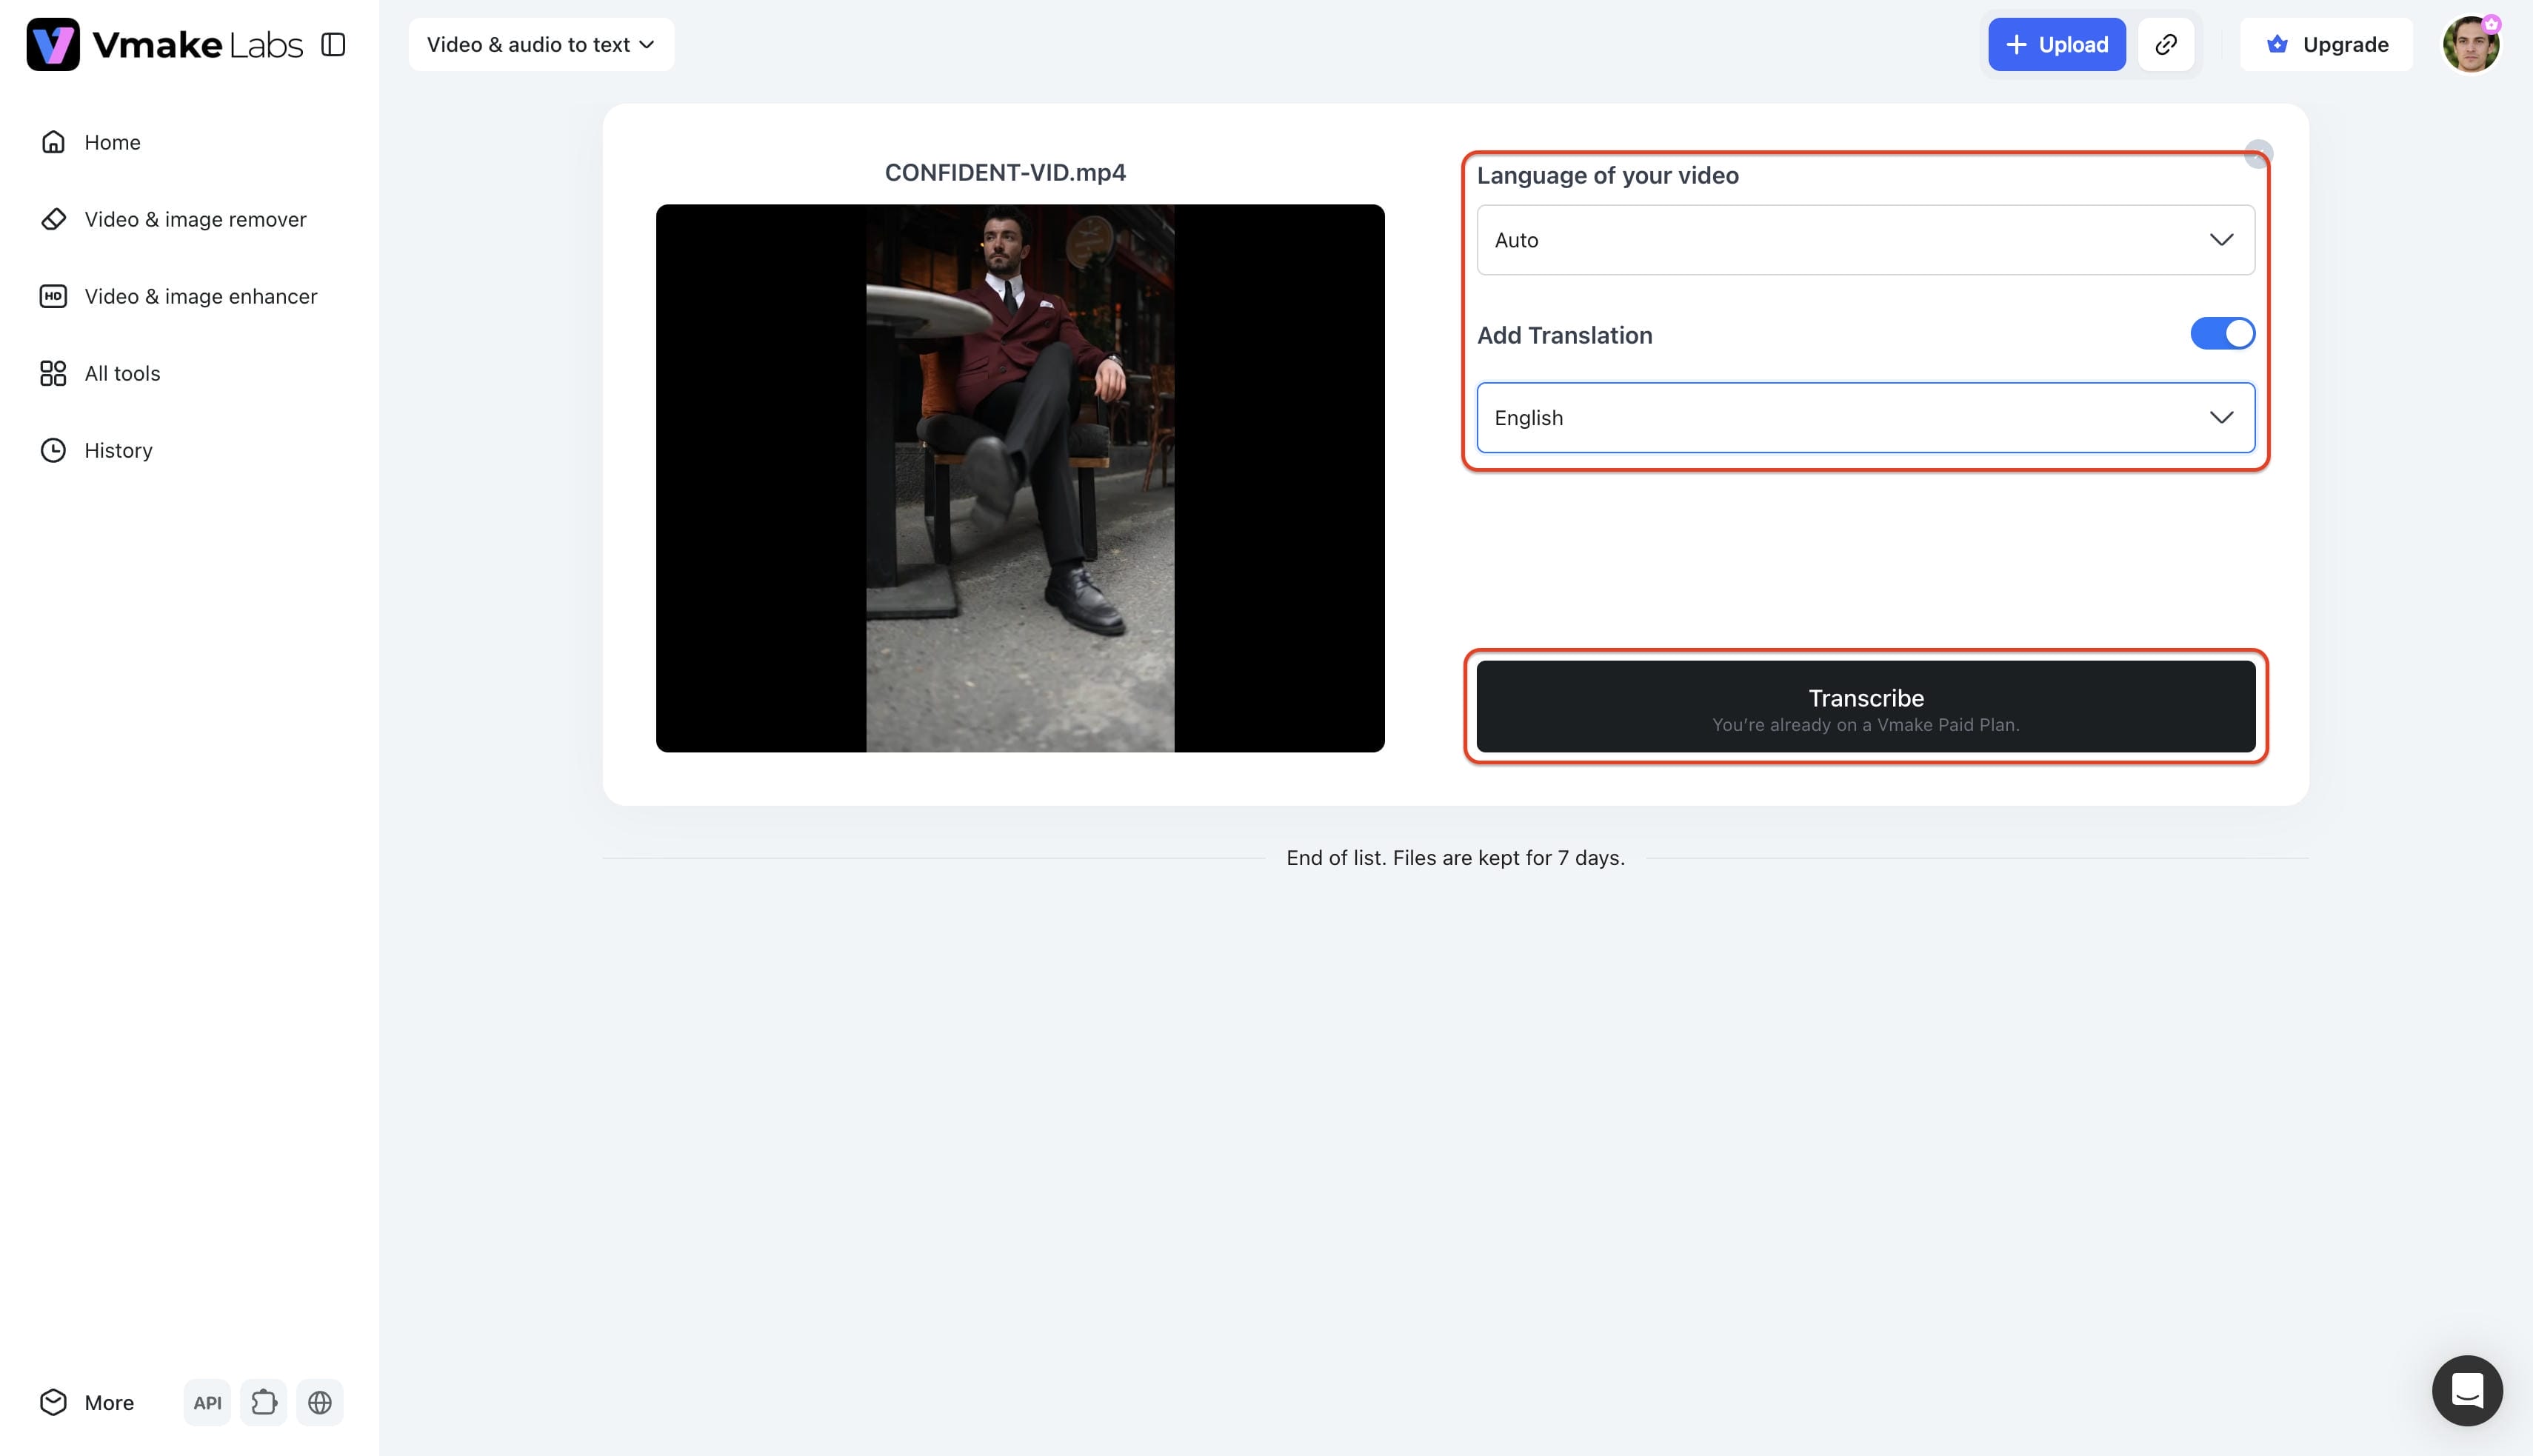The width and height of the screenshot is (2533, 1456).
Task: Click the CONFIDENT-VID.mp4 file name
Action: [x=1005, y=172]
